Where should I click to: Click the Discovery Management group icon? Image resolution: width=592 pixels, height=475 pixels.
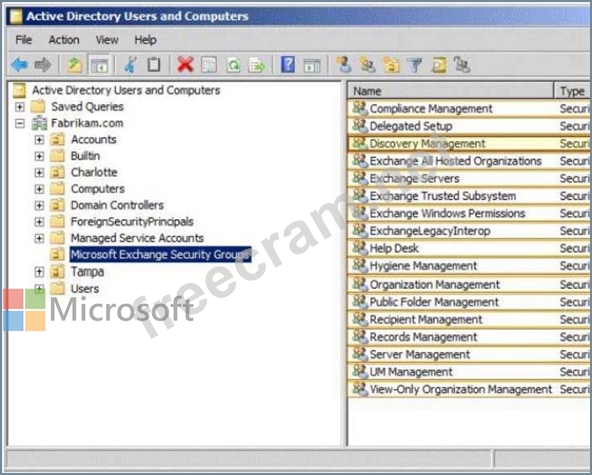click(x=360, y=143)
